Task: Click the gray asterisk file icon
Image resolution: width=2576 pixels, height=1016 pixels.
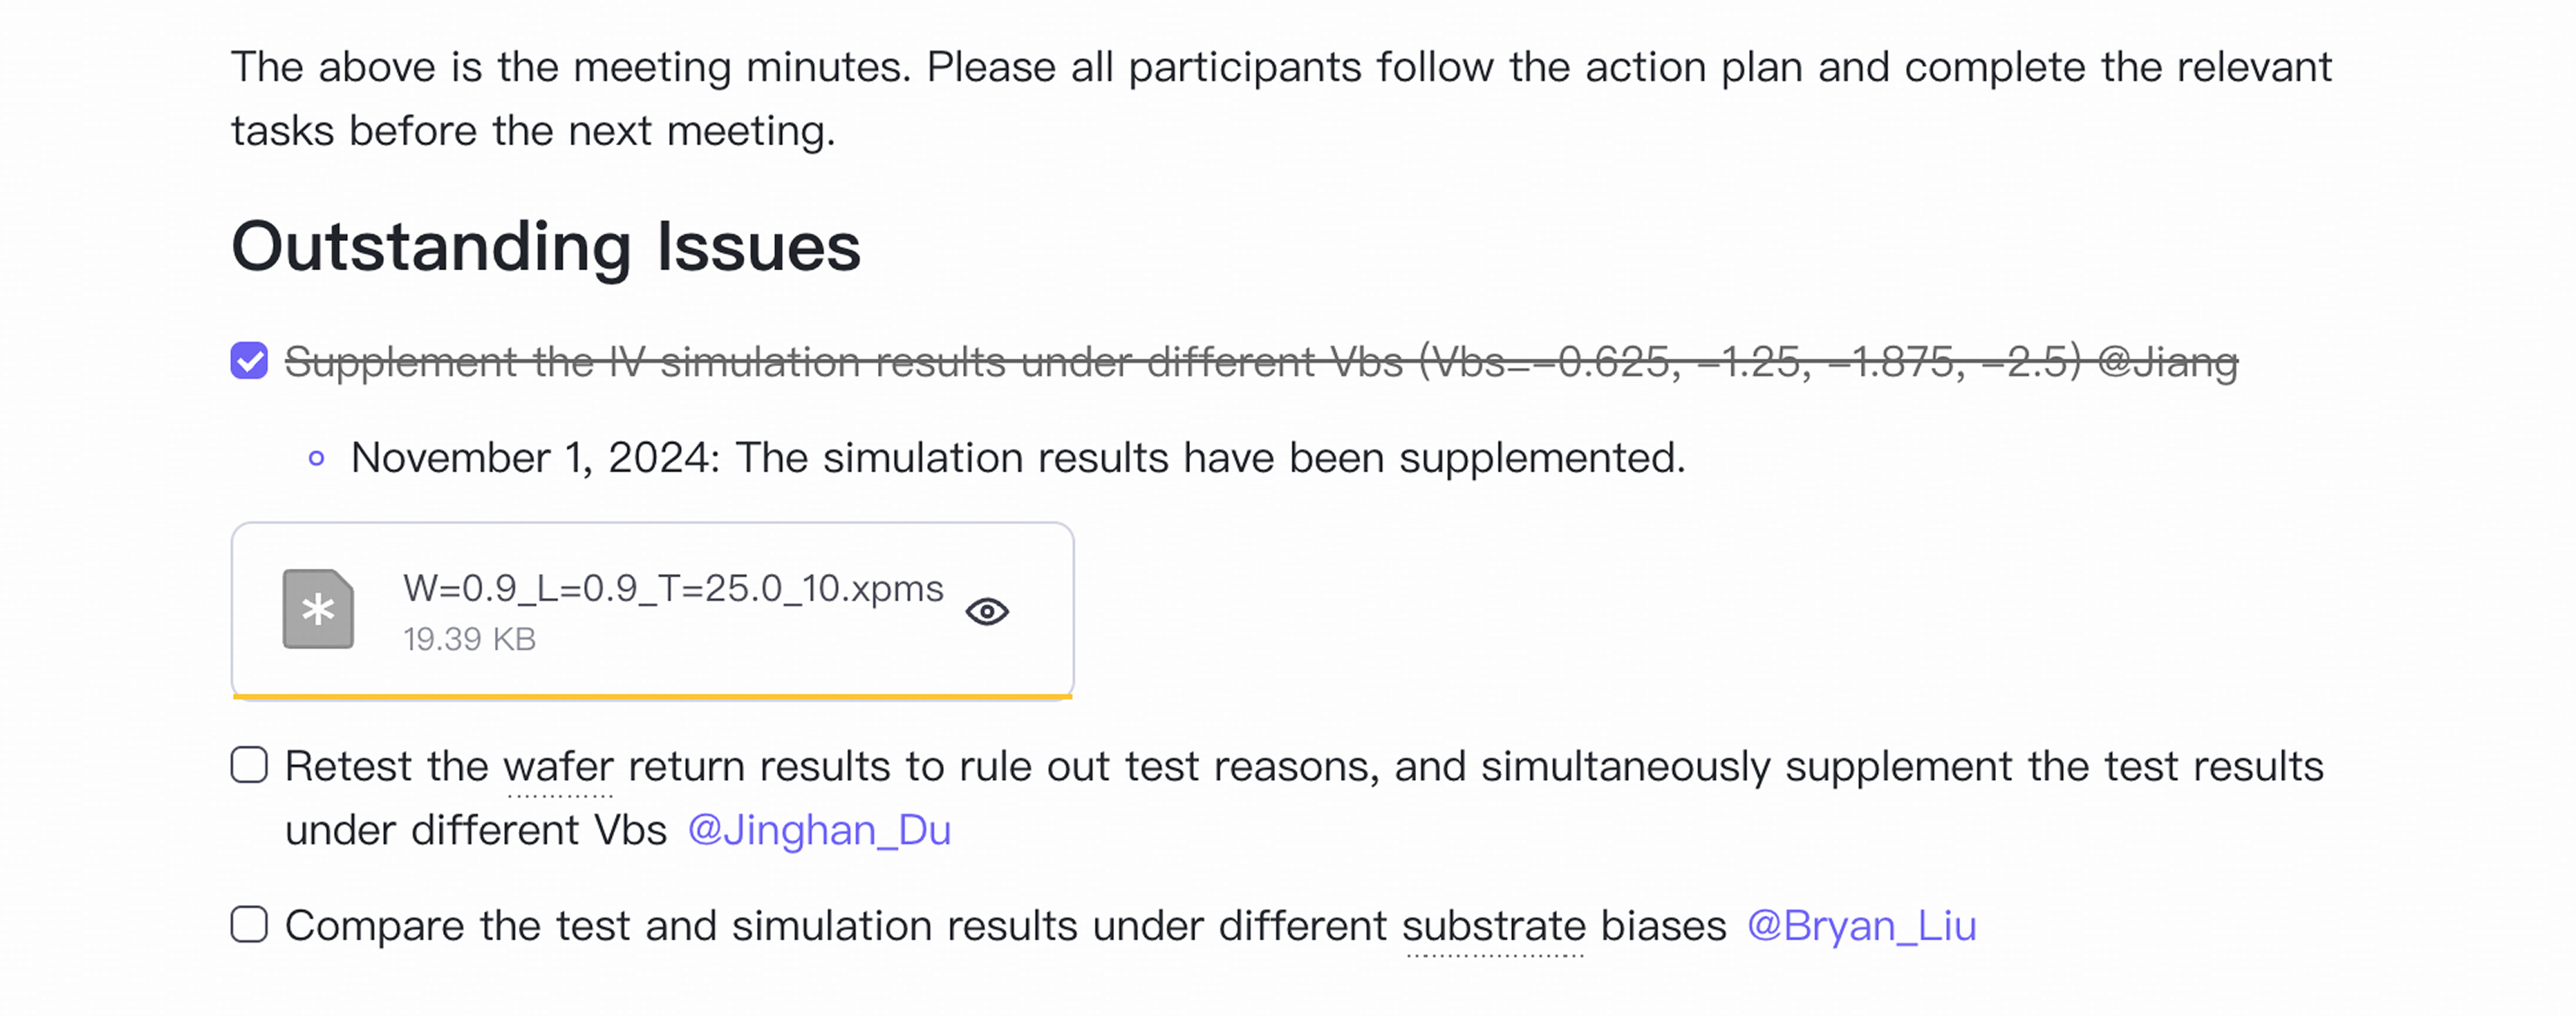Action: tap(318, 609)
